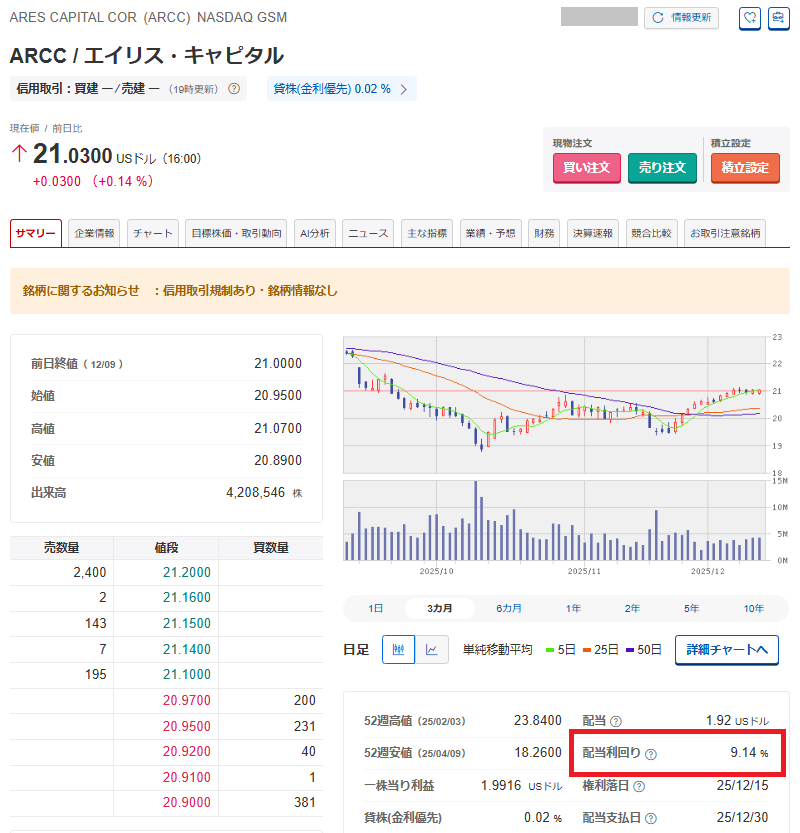Switch to the 企業情報 tab
Image resolution: width=800 pixels, height=833 pixels.
coord(95,233)
